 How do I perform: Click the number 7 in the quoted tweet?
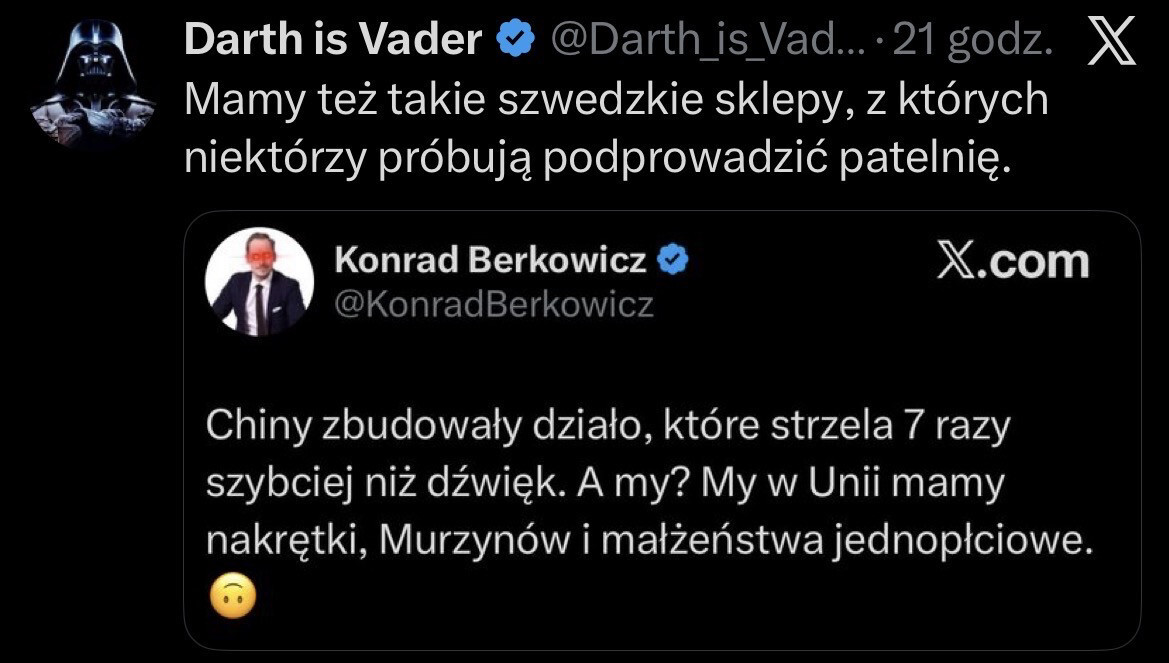coord(907,427)
